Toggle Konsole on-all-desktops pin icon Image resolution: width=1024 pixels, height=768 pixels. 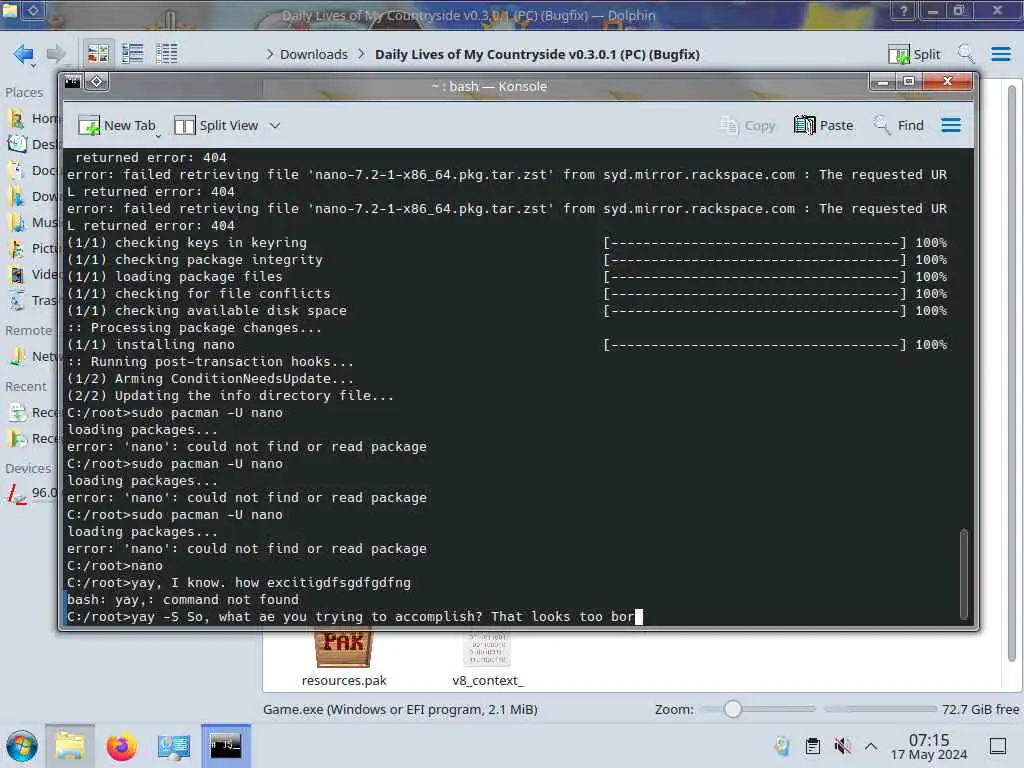point(97,82)
